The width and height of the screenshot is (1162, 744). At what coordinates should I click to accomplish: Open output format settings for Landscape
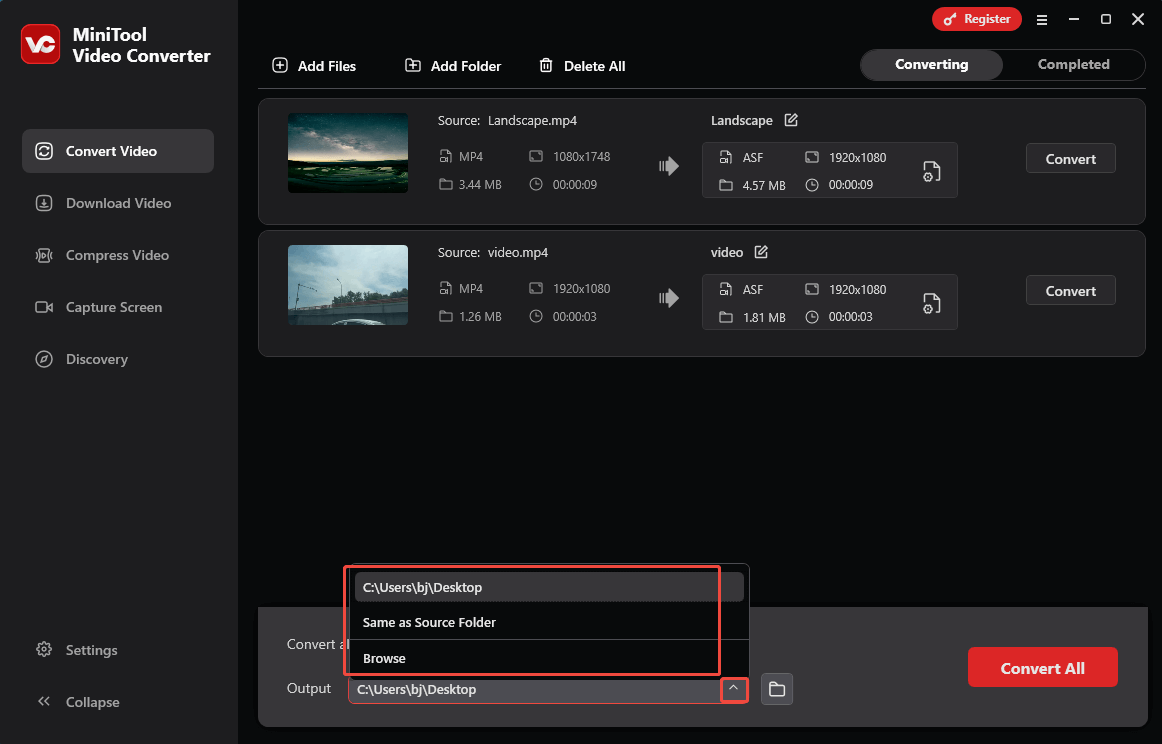pos(931,171)
